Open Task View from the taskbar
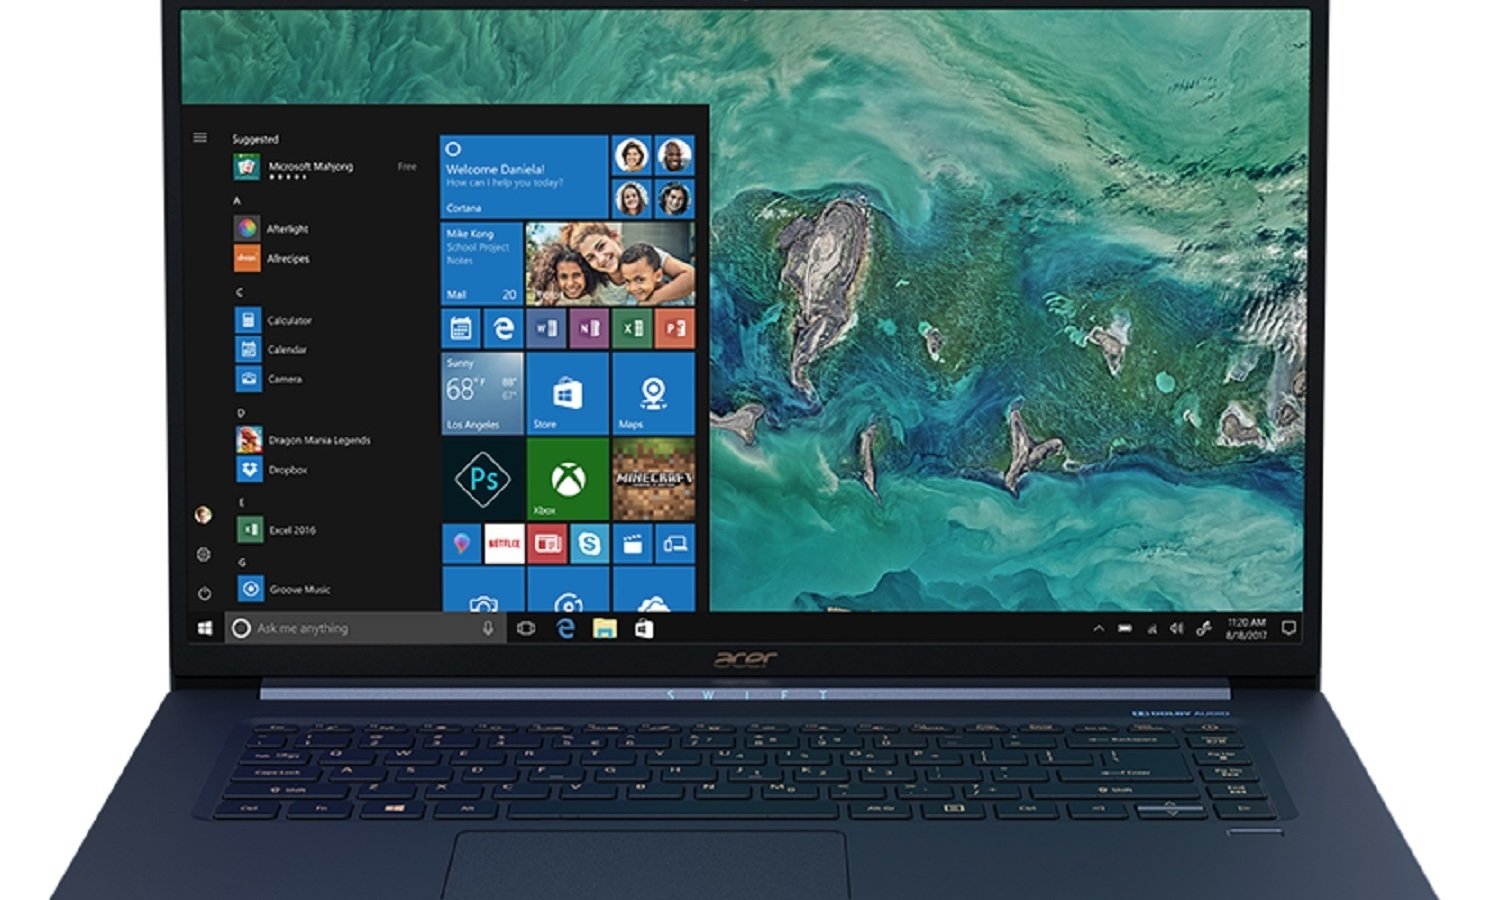Screen dimensions: 1500x900 (526, 628)
